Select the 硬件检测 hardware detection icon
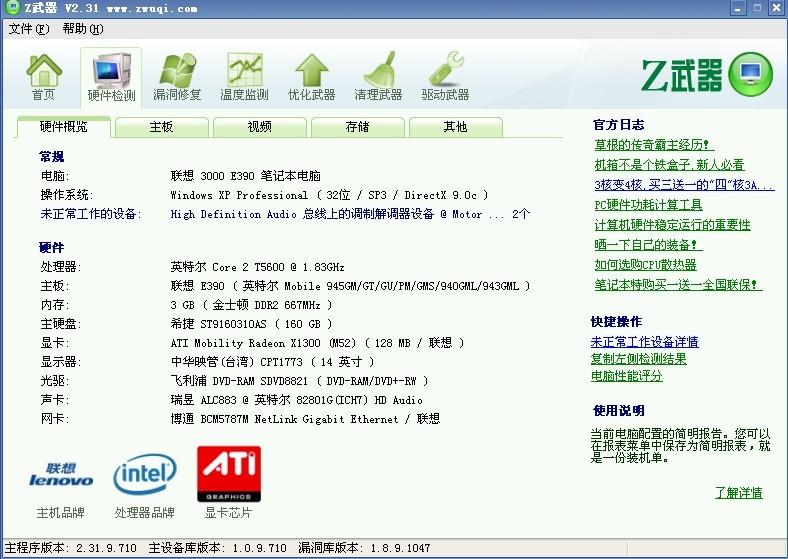 (111, 77)
